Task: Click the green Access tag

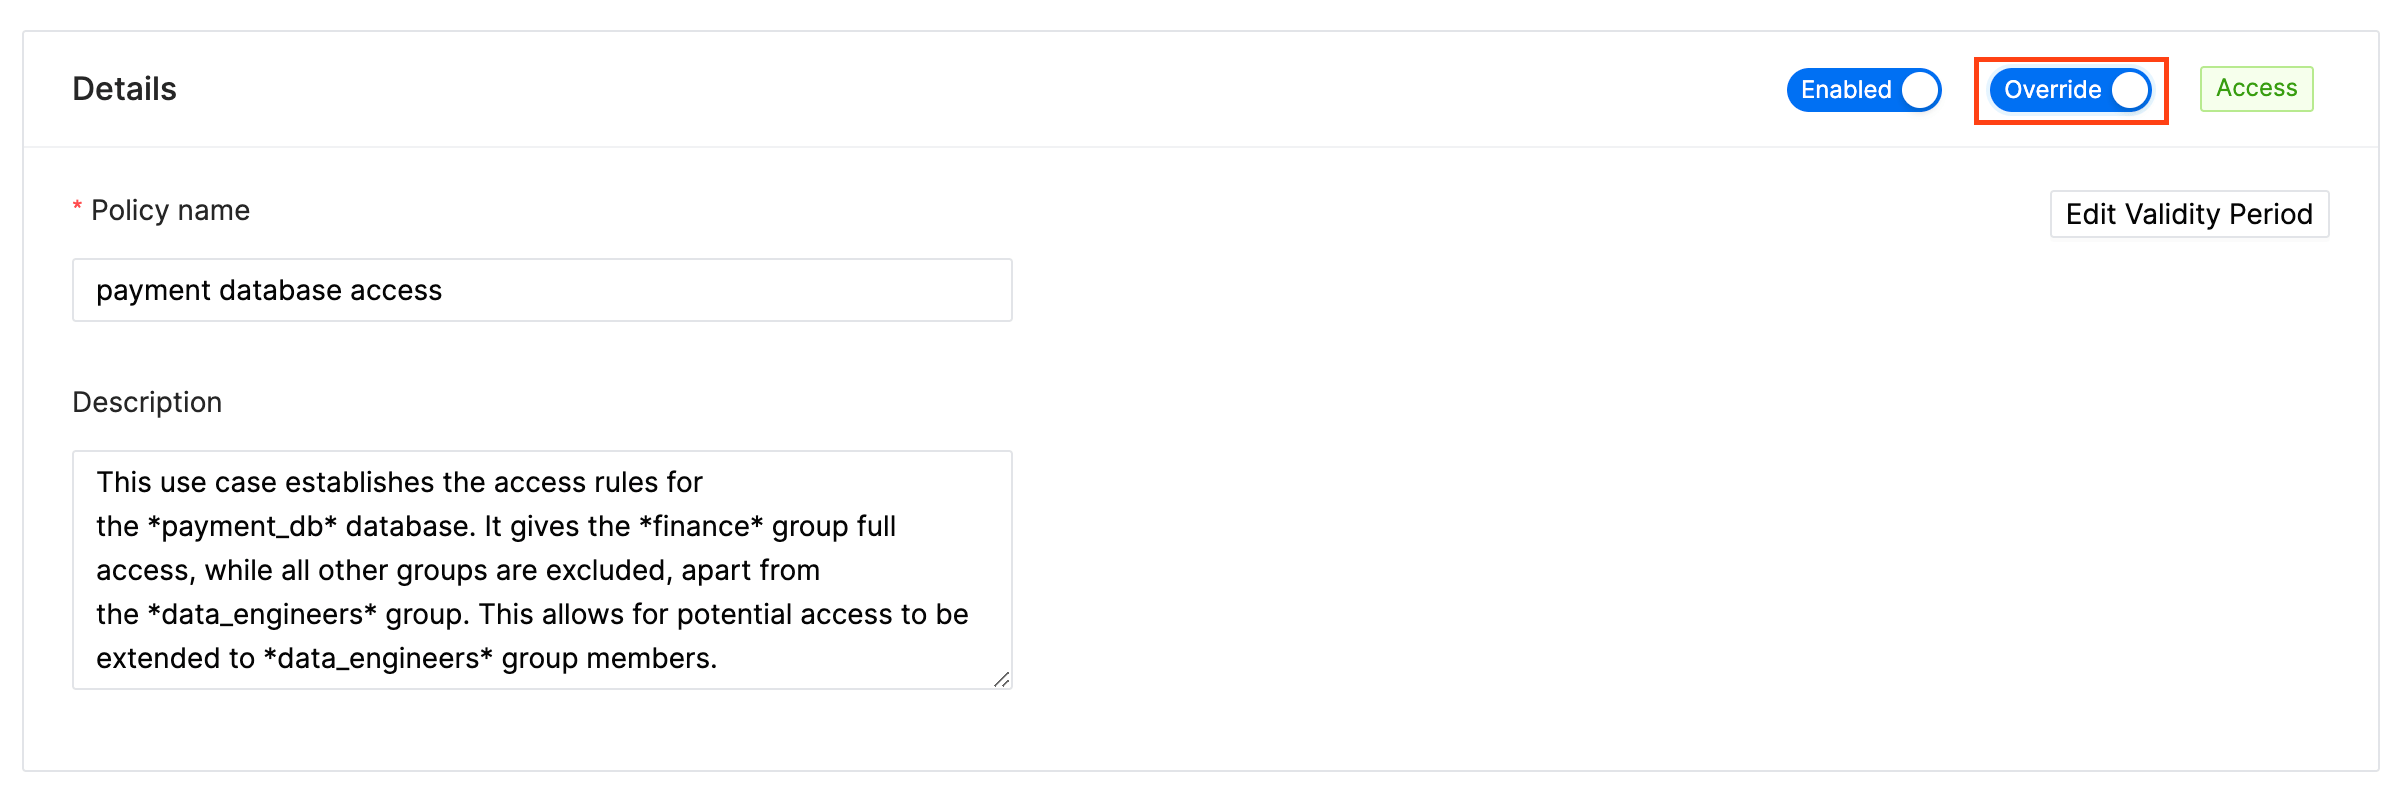Action: pos(2256,88)
